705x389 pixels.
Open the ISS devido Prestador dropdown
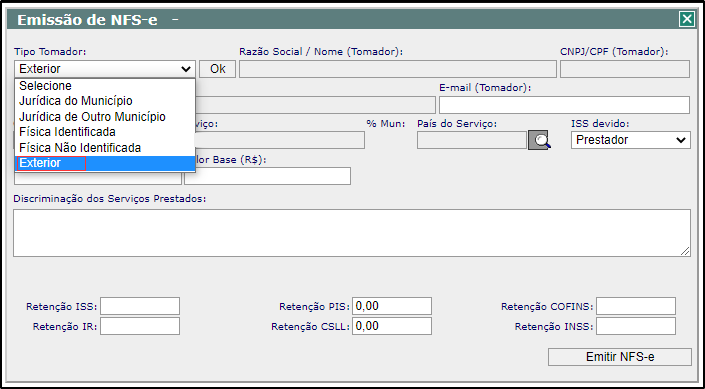coord(631,140)
